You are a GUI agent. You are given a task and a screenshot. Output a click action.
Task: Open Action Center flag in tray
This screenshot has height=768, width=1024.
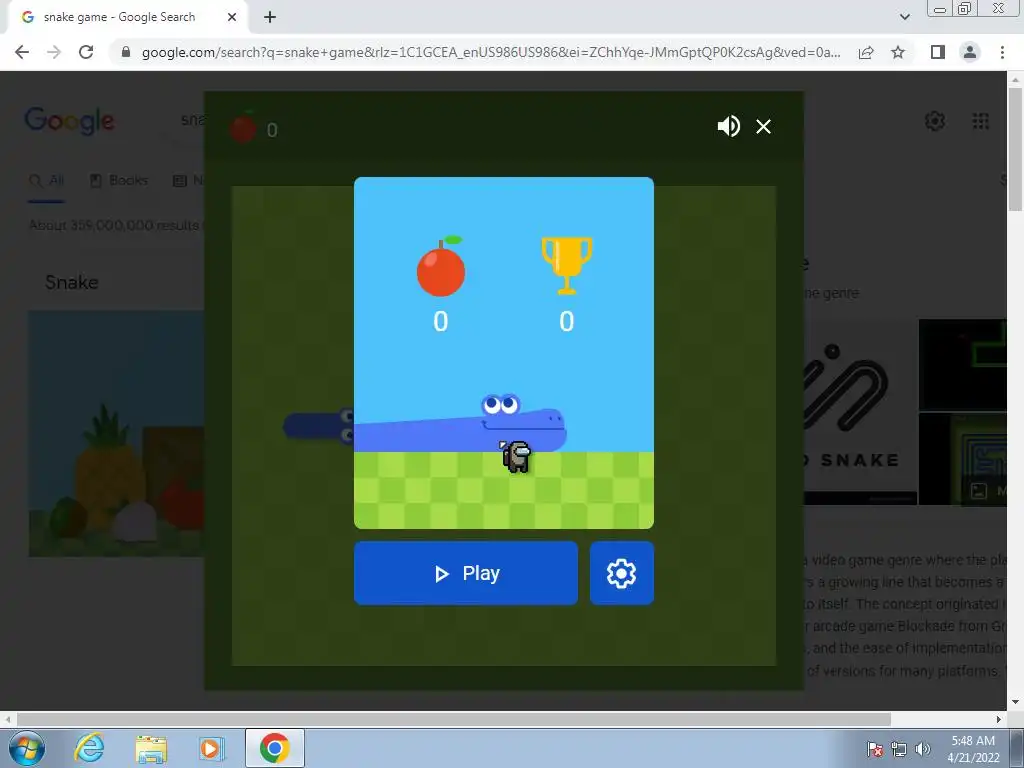point(874,749)
